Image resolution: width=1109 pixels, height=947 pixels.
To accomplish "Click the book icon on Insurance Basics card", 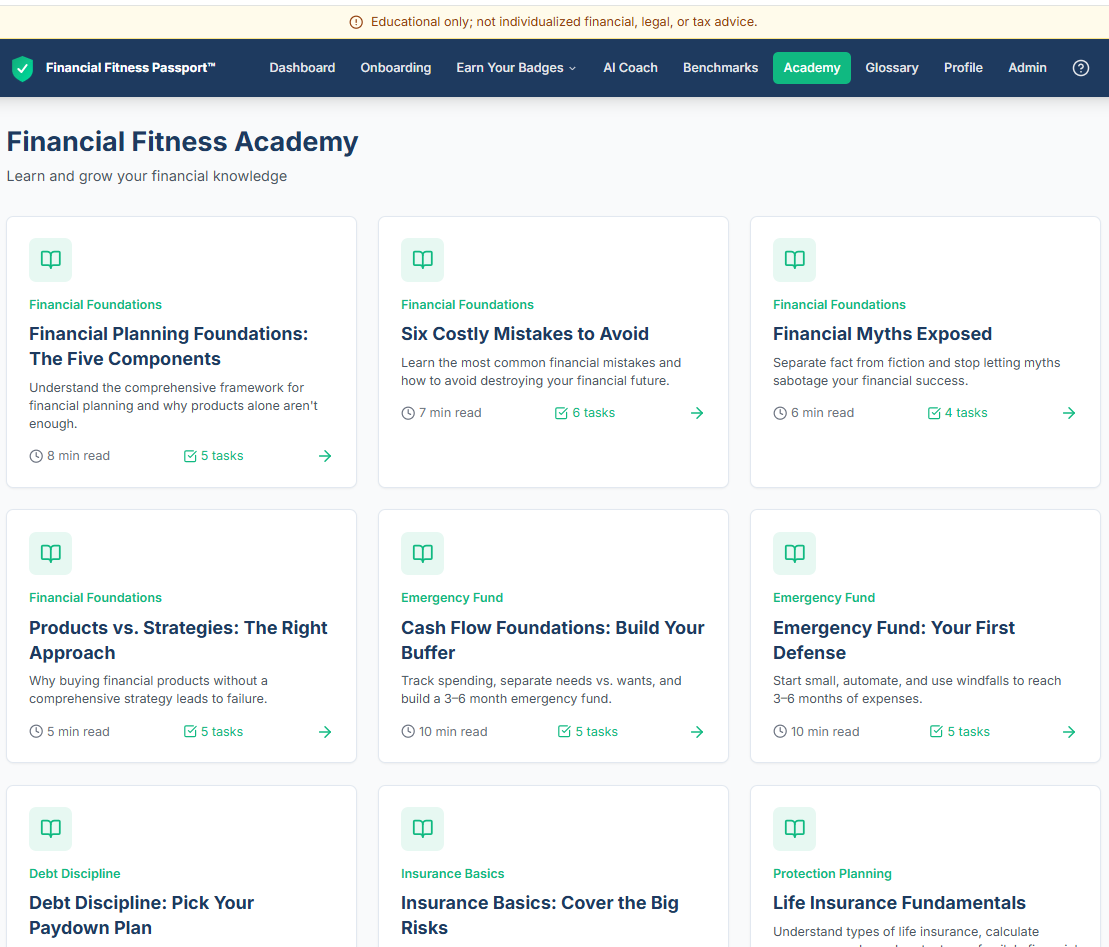I will [x=422, y=828].
